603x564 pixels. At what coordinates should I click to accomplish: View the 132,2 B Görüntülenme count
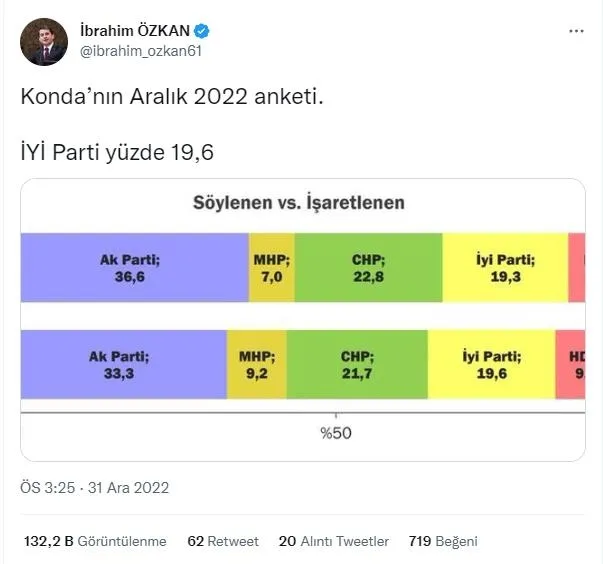point(95,541)
